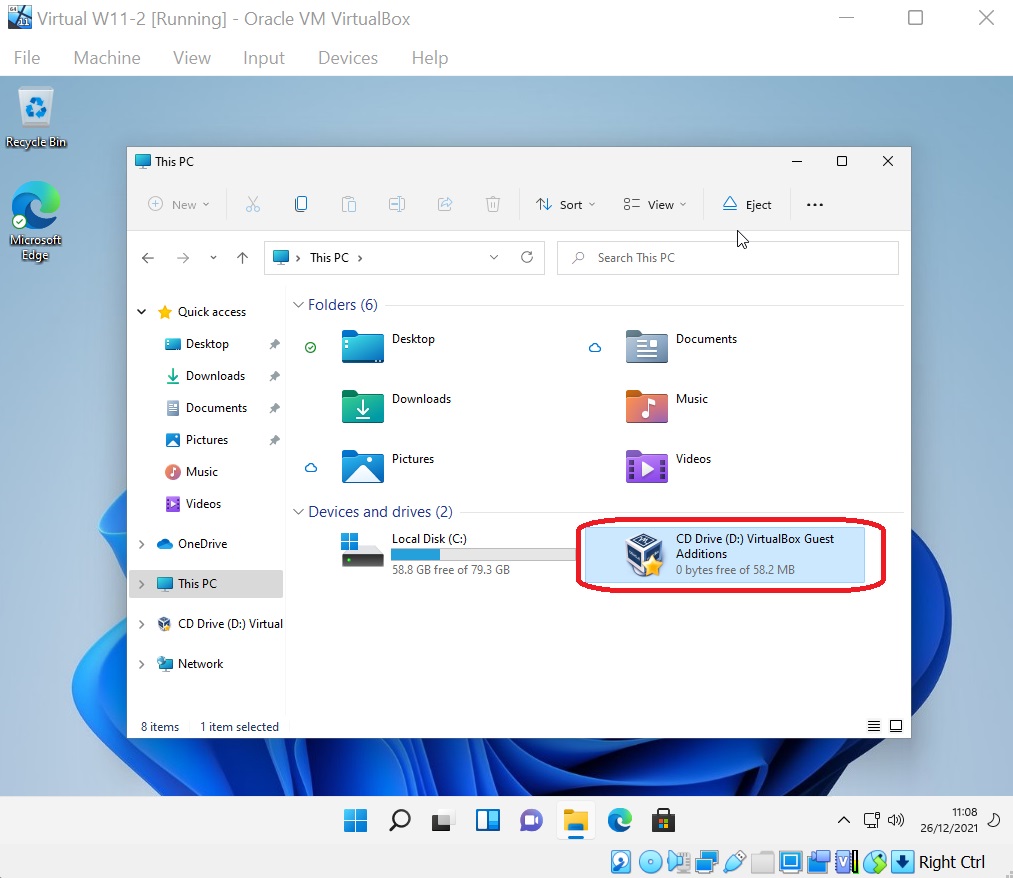Go up one level with up arrow

tap(242, 258)
